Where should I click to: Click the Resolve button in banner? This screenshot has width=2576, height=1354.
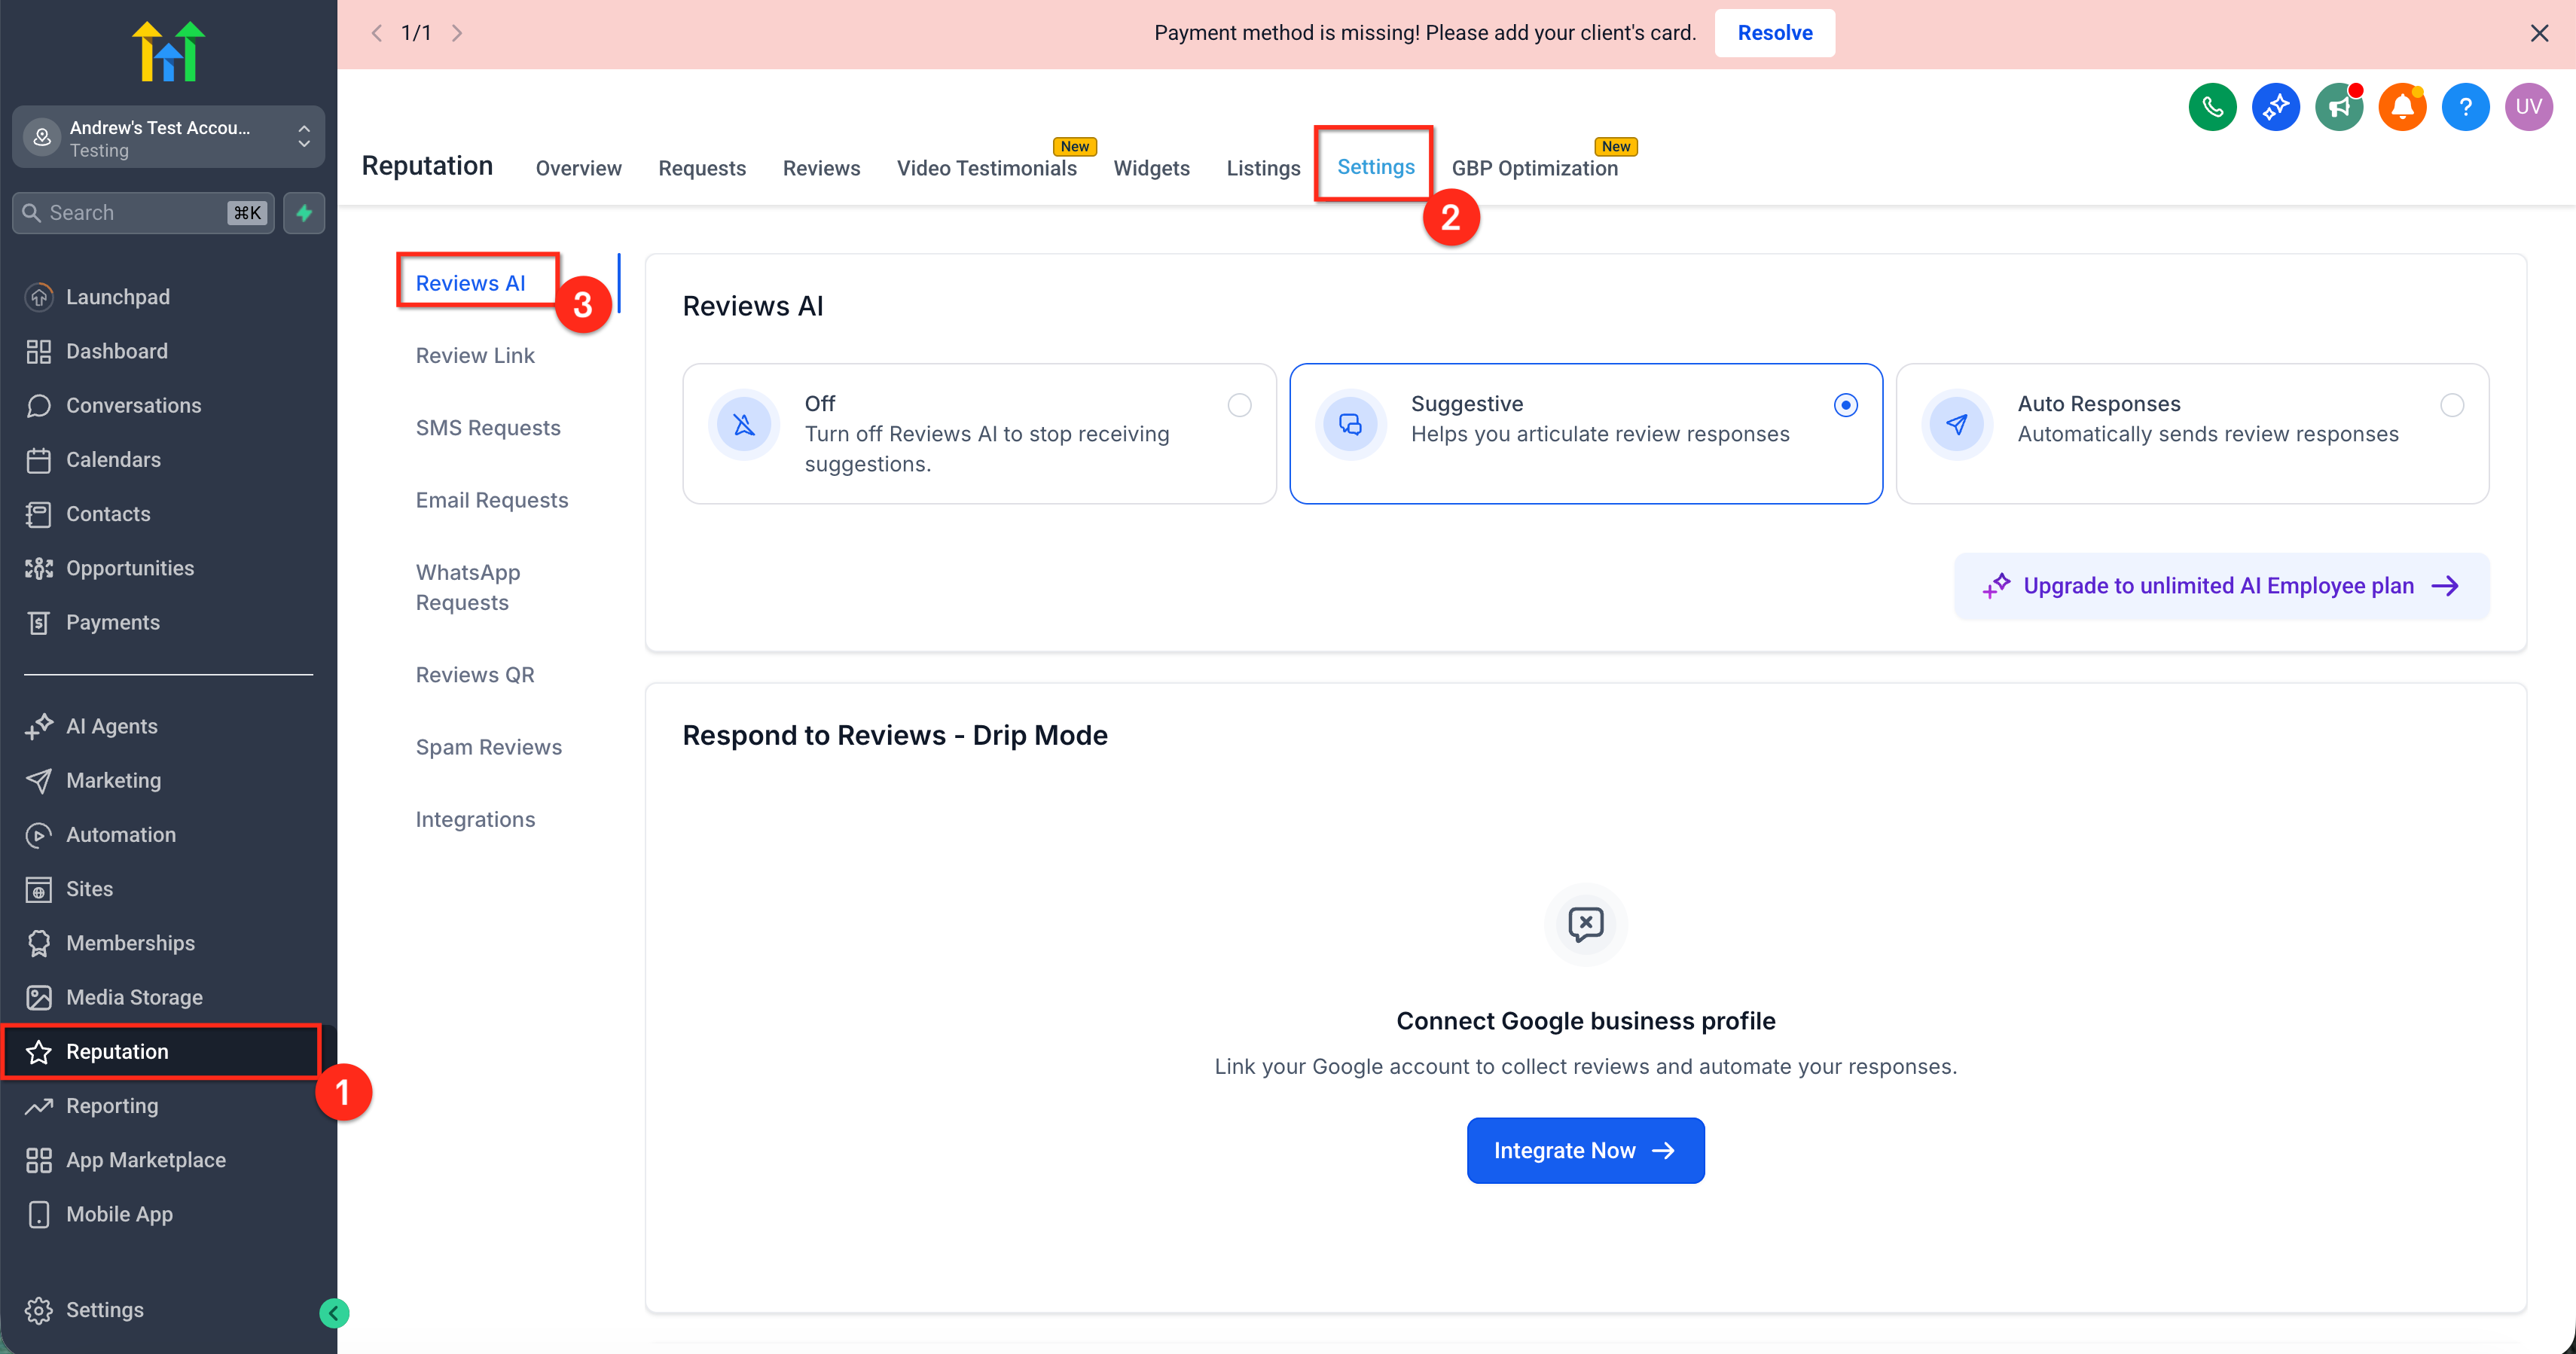1774,33
